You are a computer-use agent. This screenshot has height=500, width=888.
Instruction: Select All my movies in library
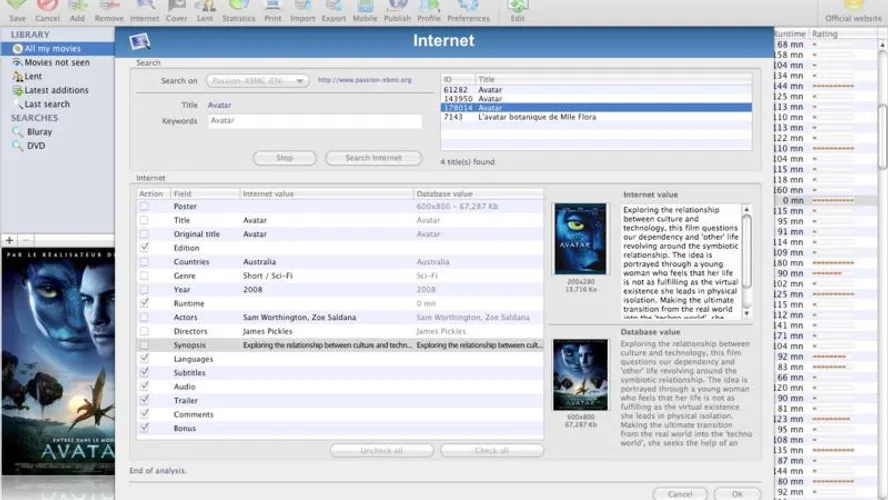[x=57, y=49]
